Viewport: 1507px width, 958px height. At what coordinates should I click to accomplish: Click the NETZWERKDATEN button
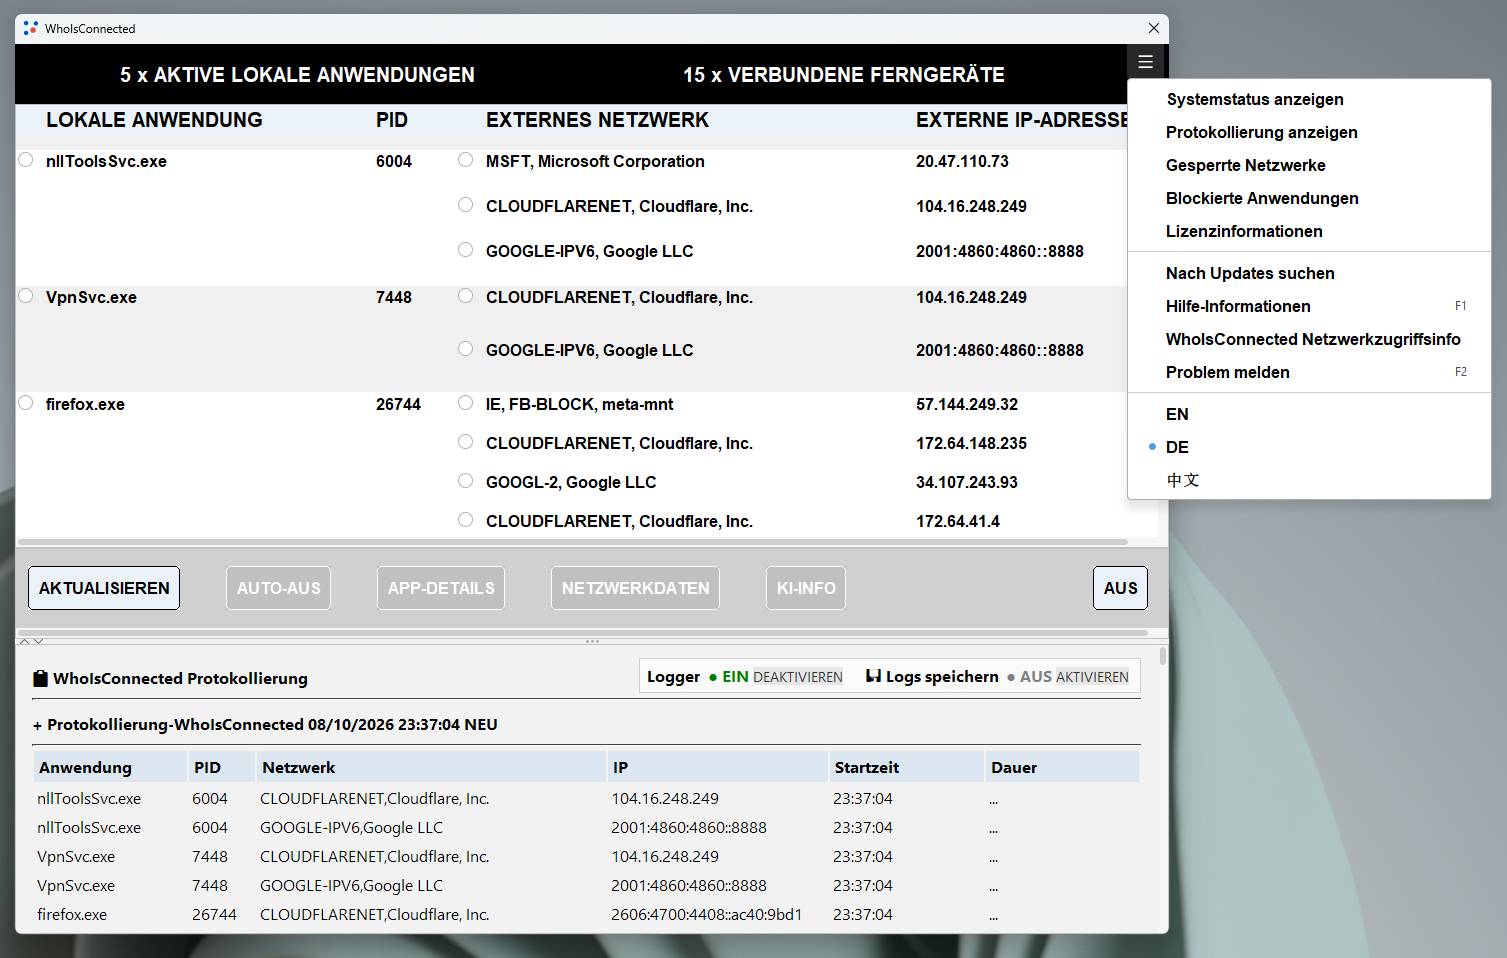tap(635, 588)
